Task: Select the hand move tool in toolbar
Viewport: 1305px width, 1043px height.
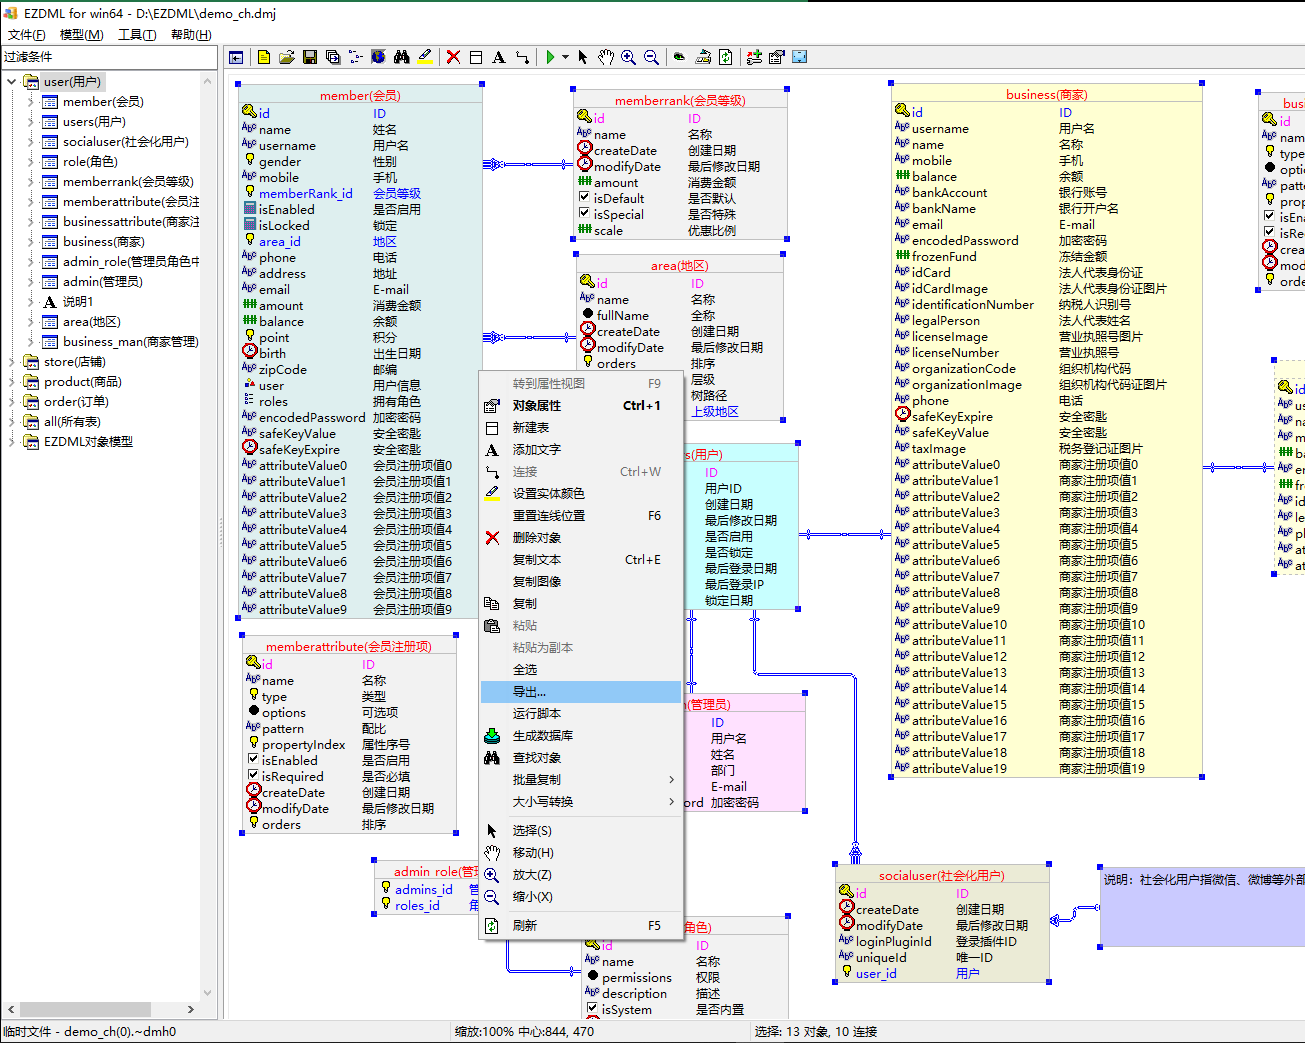Action: point(606,57)
